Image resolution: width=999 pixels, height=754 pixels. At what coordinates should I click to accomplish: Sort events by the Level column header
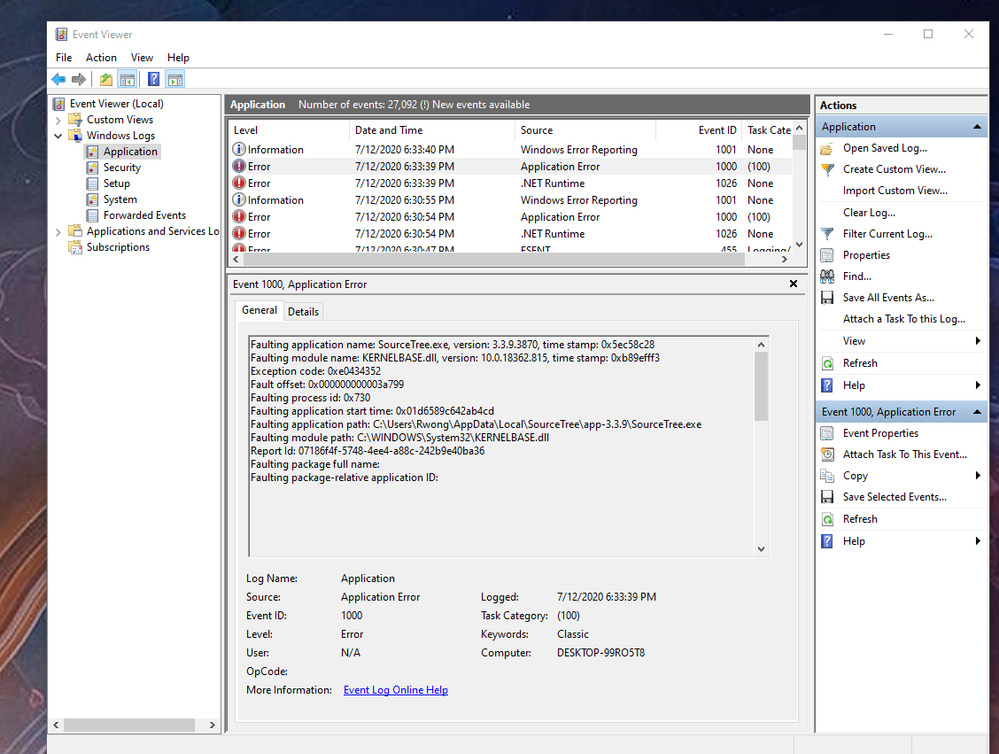[289, 130]
